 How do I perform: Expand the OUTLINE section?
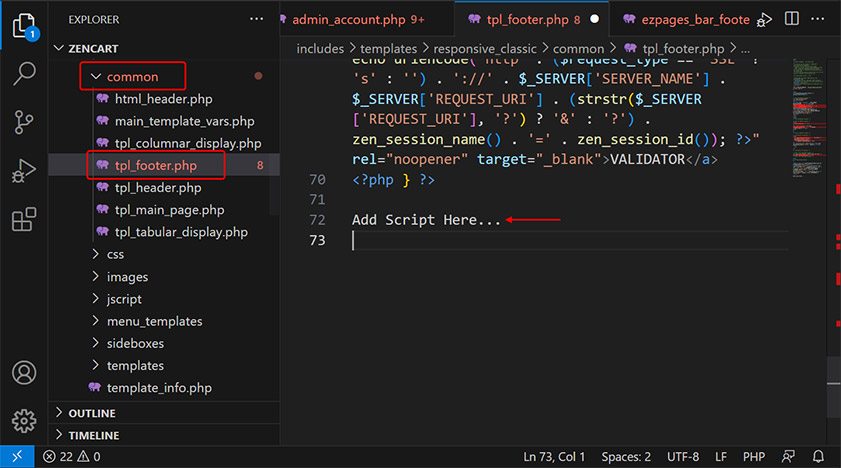[x=91, y=413]
